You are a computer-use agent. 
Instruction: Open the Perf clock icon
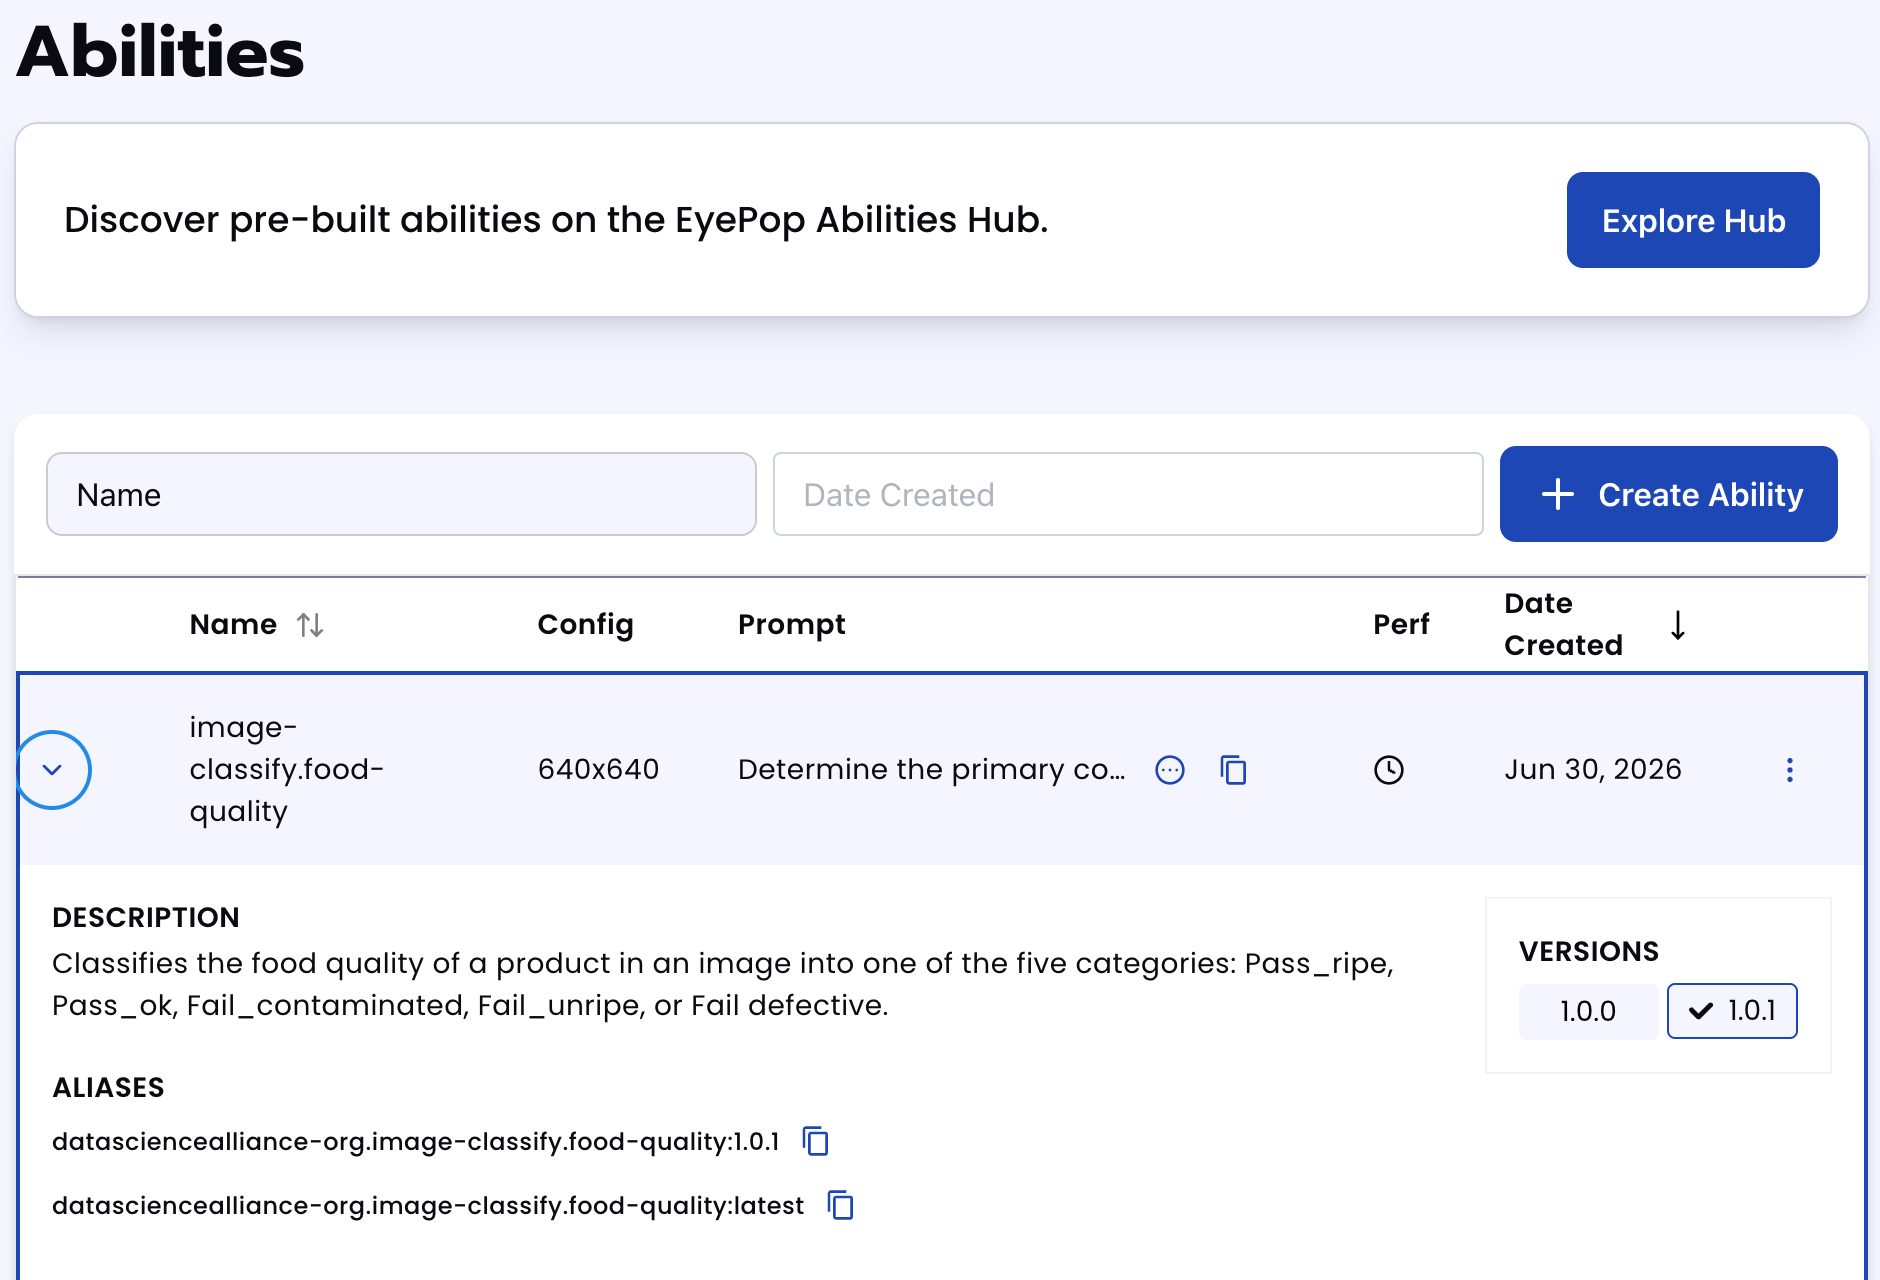tap(1388, 769)
